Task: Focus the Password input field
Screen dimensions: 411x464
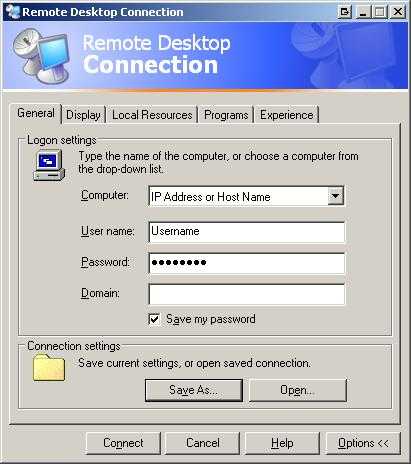Action: 247,263
